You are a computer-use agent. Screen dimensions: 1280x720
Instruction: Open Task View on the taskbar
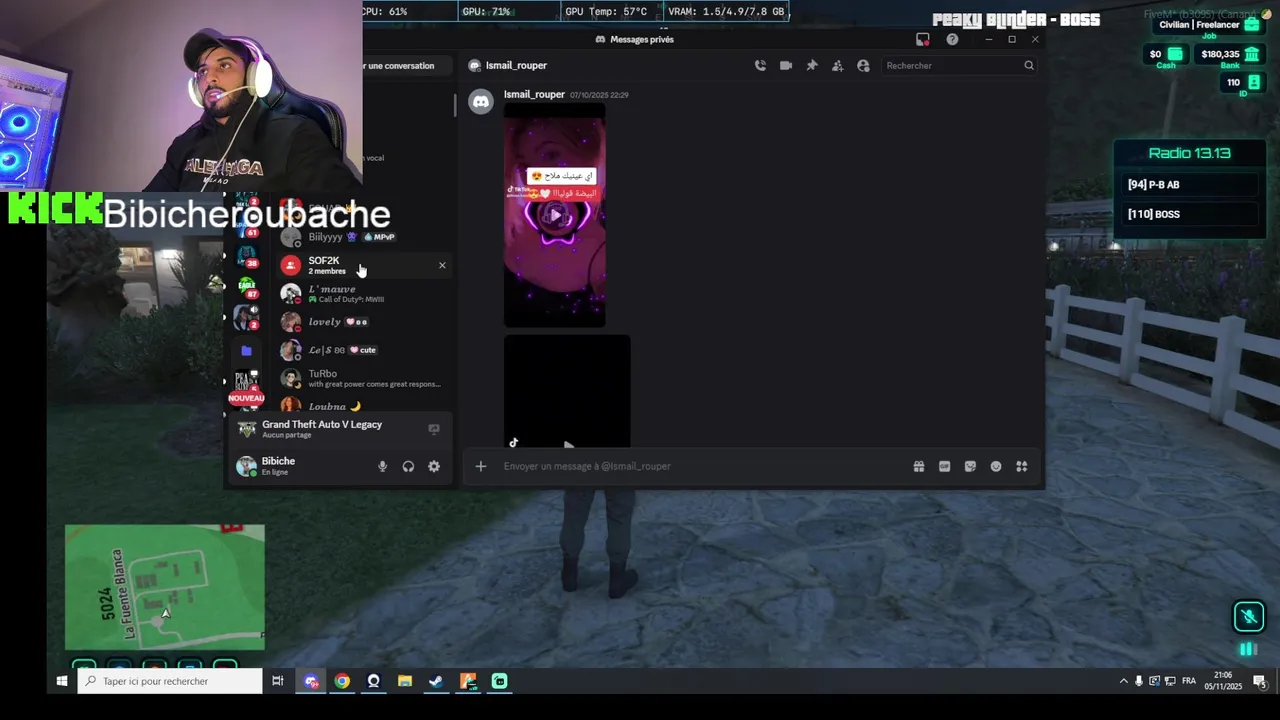click(278, 681)
